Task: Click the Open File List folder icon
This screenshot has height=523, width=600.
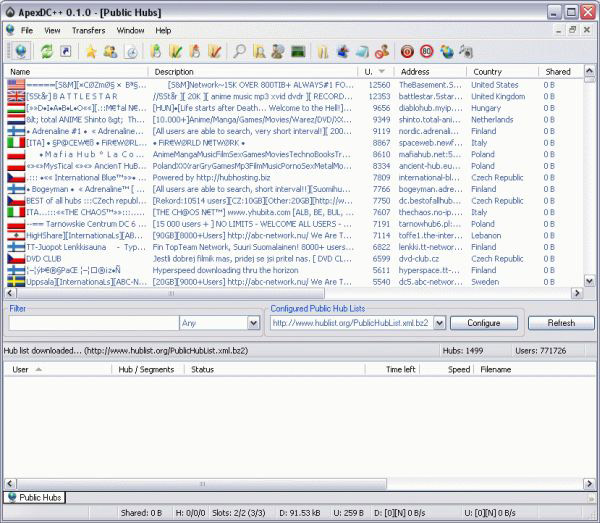Action: pyautogui.click(x=323, y=52)
